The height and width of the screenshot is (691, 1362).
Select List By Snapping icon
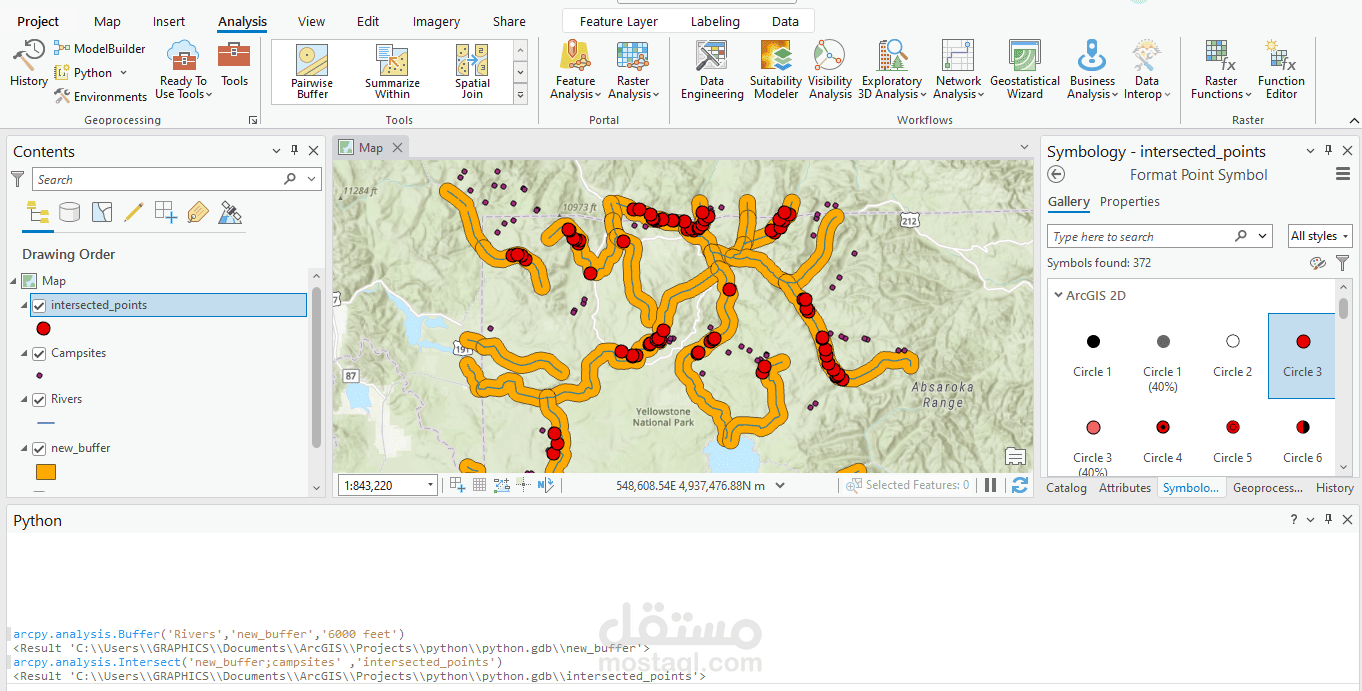(166, 213)
